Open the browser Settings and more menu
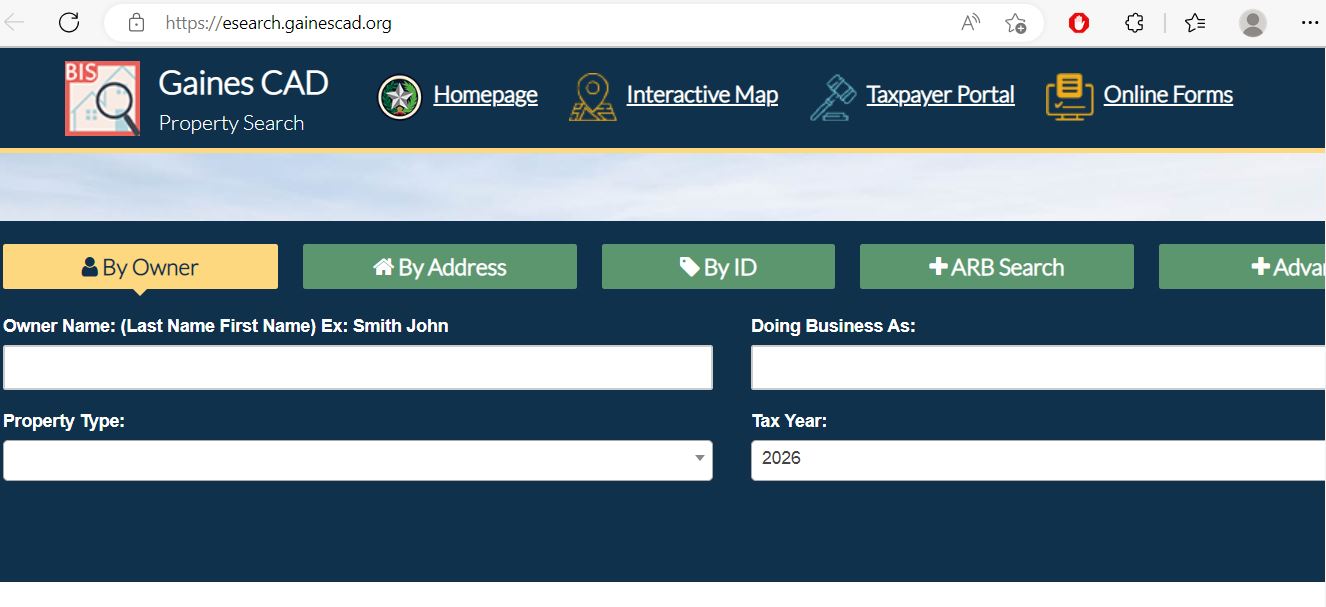This screenshot has width=1326, height=607. tap(1309, 23)
